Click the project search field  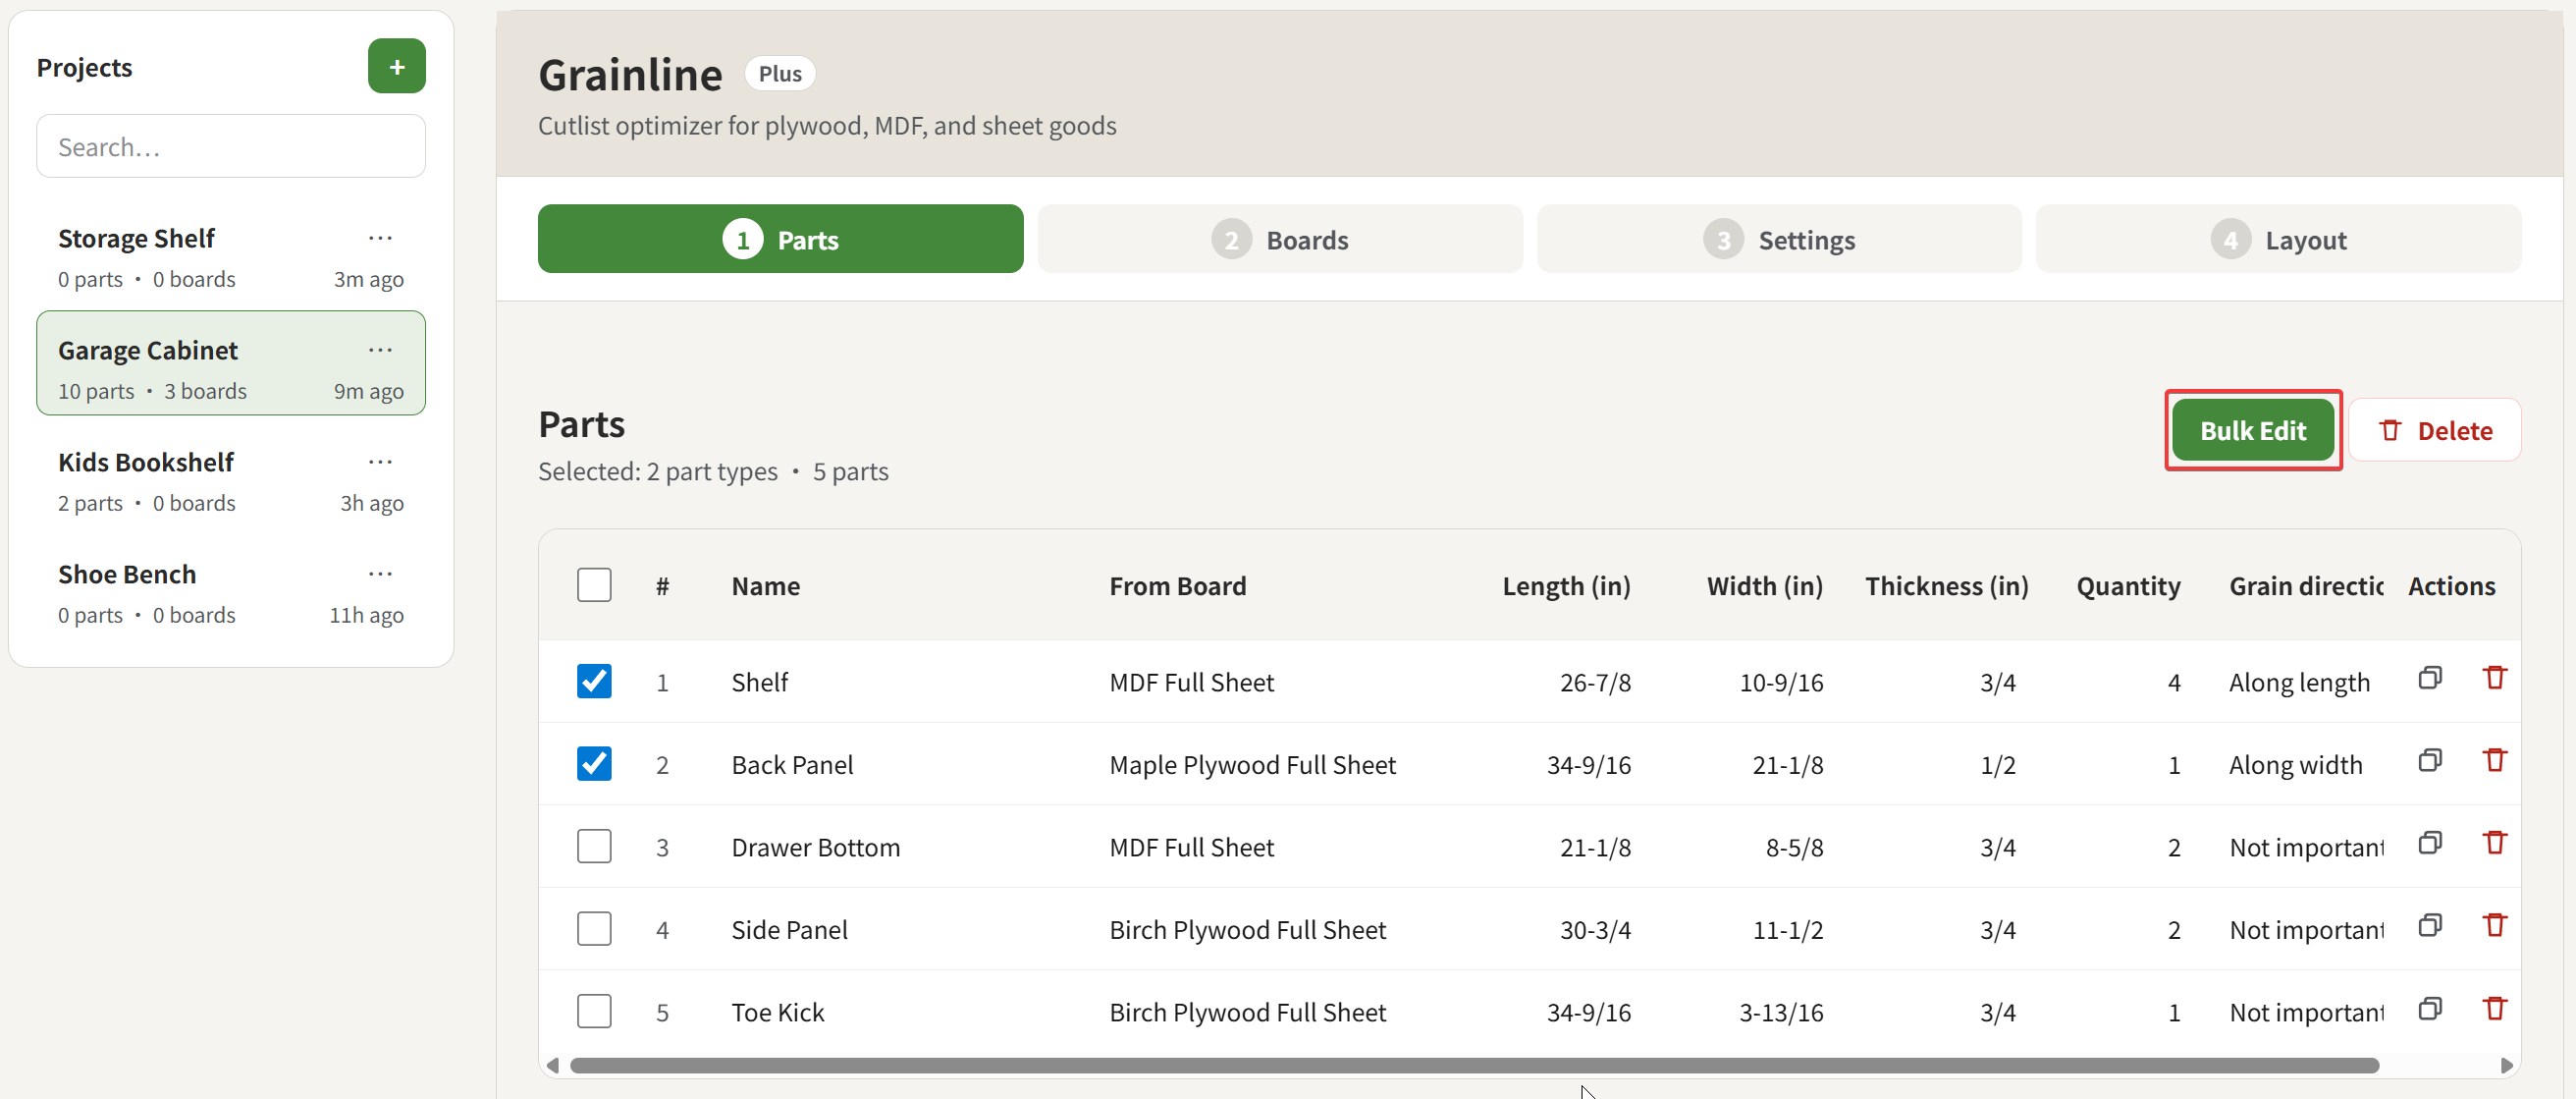[x=231, y=147]
